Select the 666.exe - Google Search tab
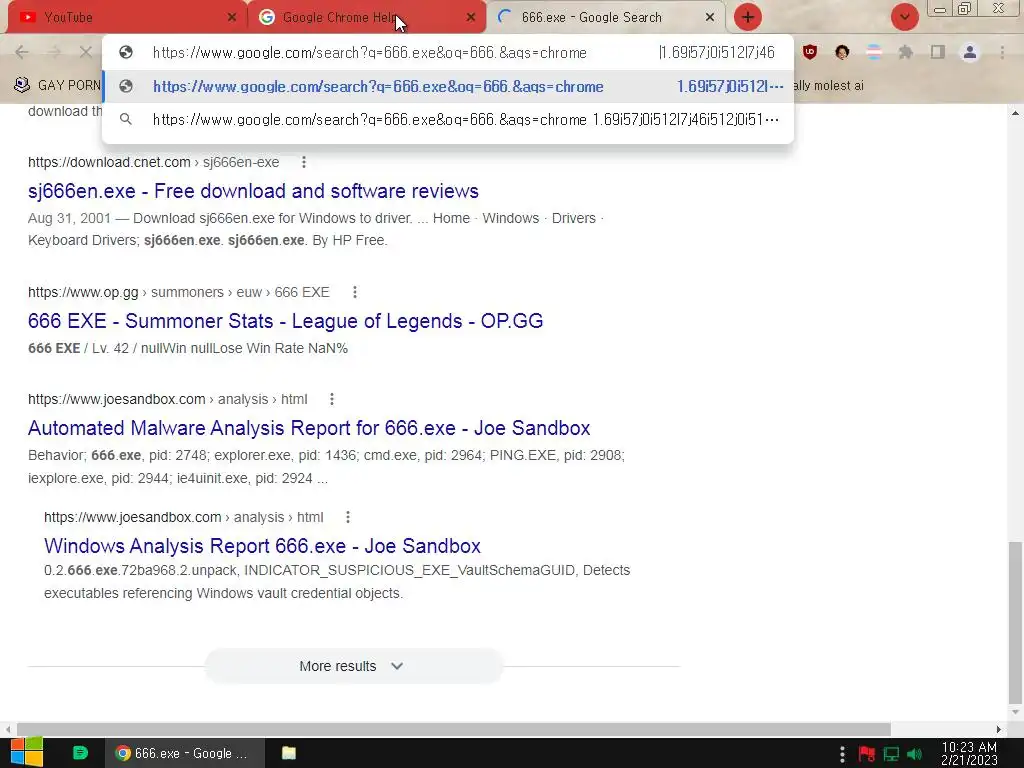Viewport: 1024px width, 768px height. tap(605, 17)
